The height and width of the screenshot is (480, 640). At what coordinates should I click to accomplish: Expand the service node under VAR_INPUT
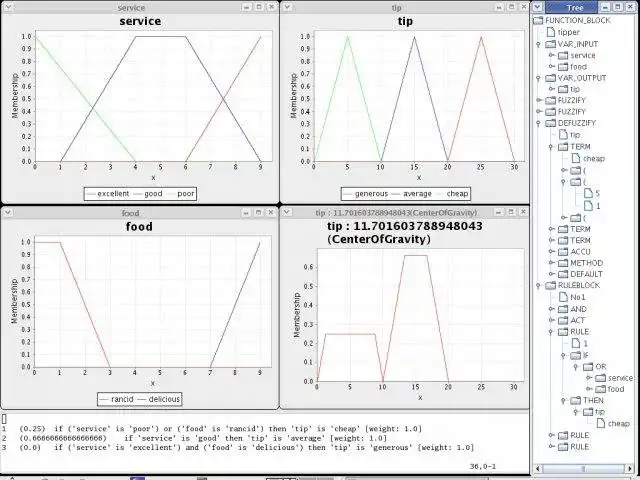551,55
